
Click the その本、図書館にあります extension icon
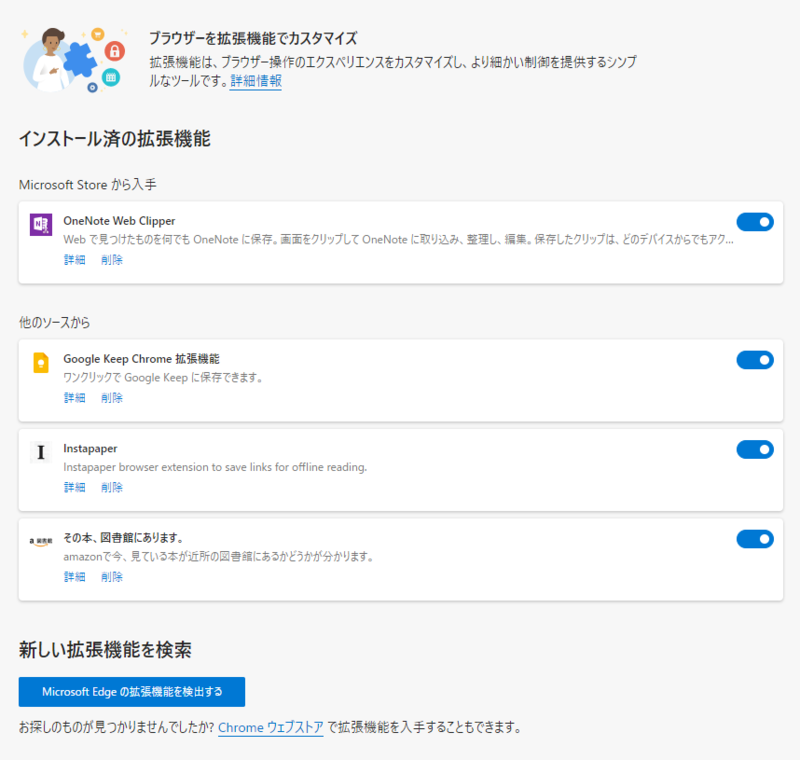tap(41, 541)
